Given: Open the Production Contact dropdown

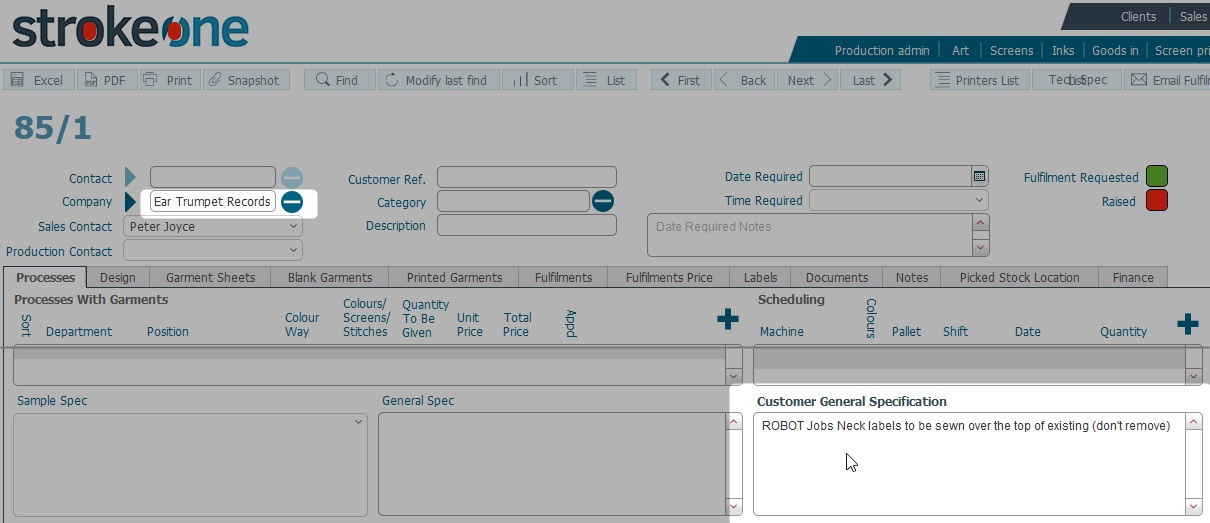Looking at the screenshot, I should [293, 251].
